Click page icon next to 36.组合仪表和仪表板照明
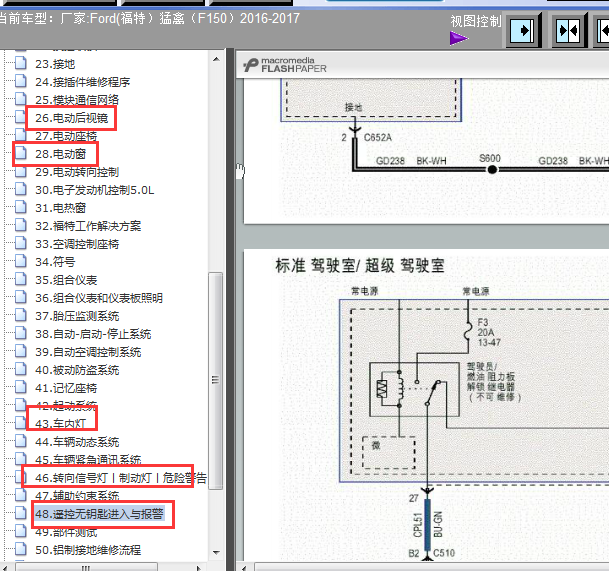Image resolution: width=609 pixels, height=571 pixels. pos(21,297)
